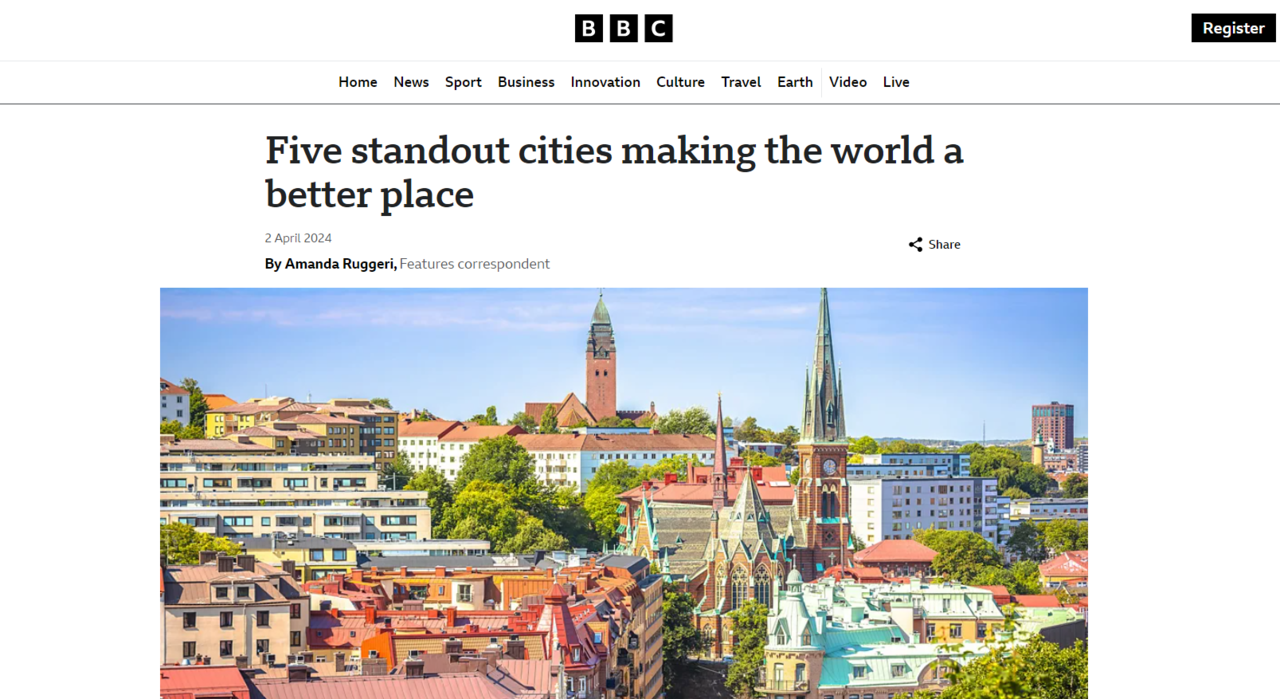This screenshot has height=699, width=1280.
Task: Select Sport in the navigation bar
Action: click(x=463, y=82)
